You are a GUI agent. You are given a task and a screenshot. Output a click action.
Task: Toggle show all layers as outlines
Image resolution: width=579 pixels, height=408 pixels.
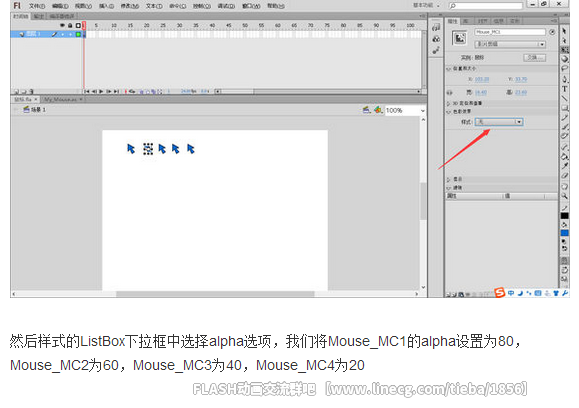point(78,25)
